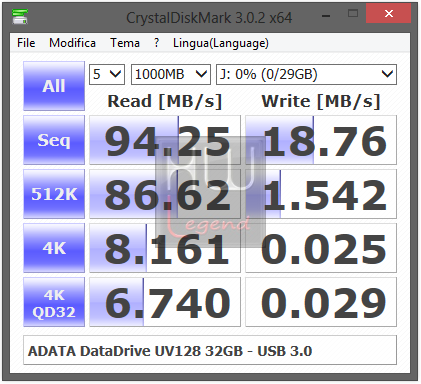421x384 pixels.
Task: Select the 4K write value 0.025
Action: click(x=321, y=248)
